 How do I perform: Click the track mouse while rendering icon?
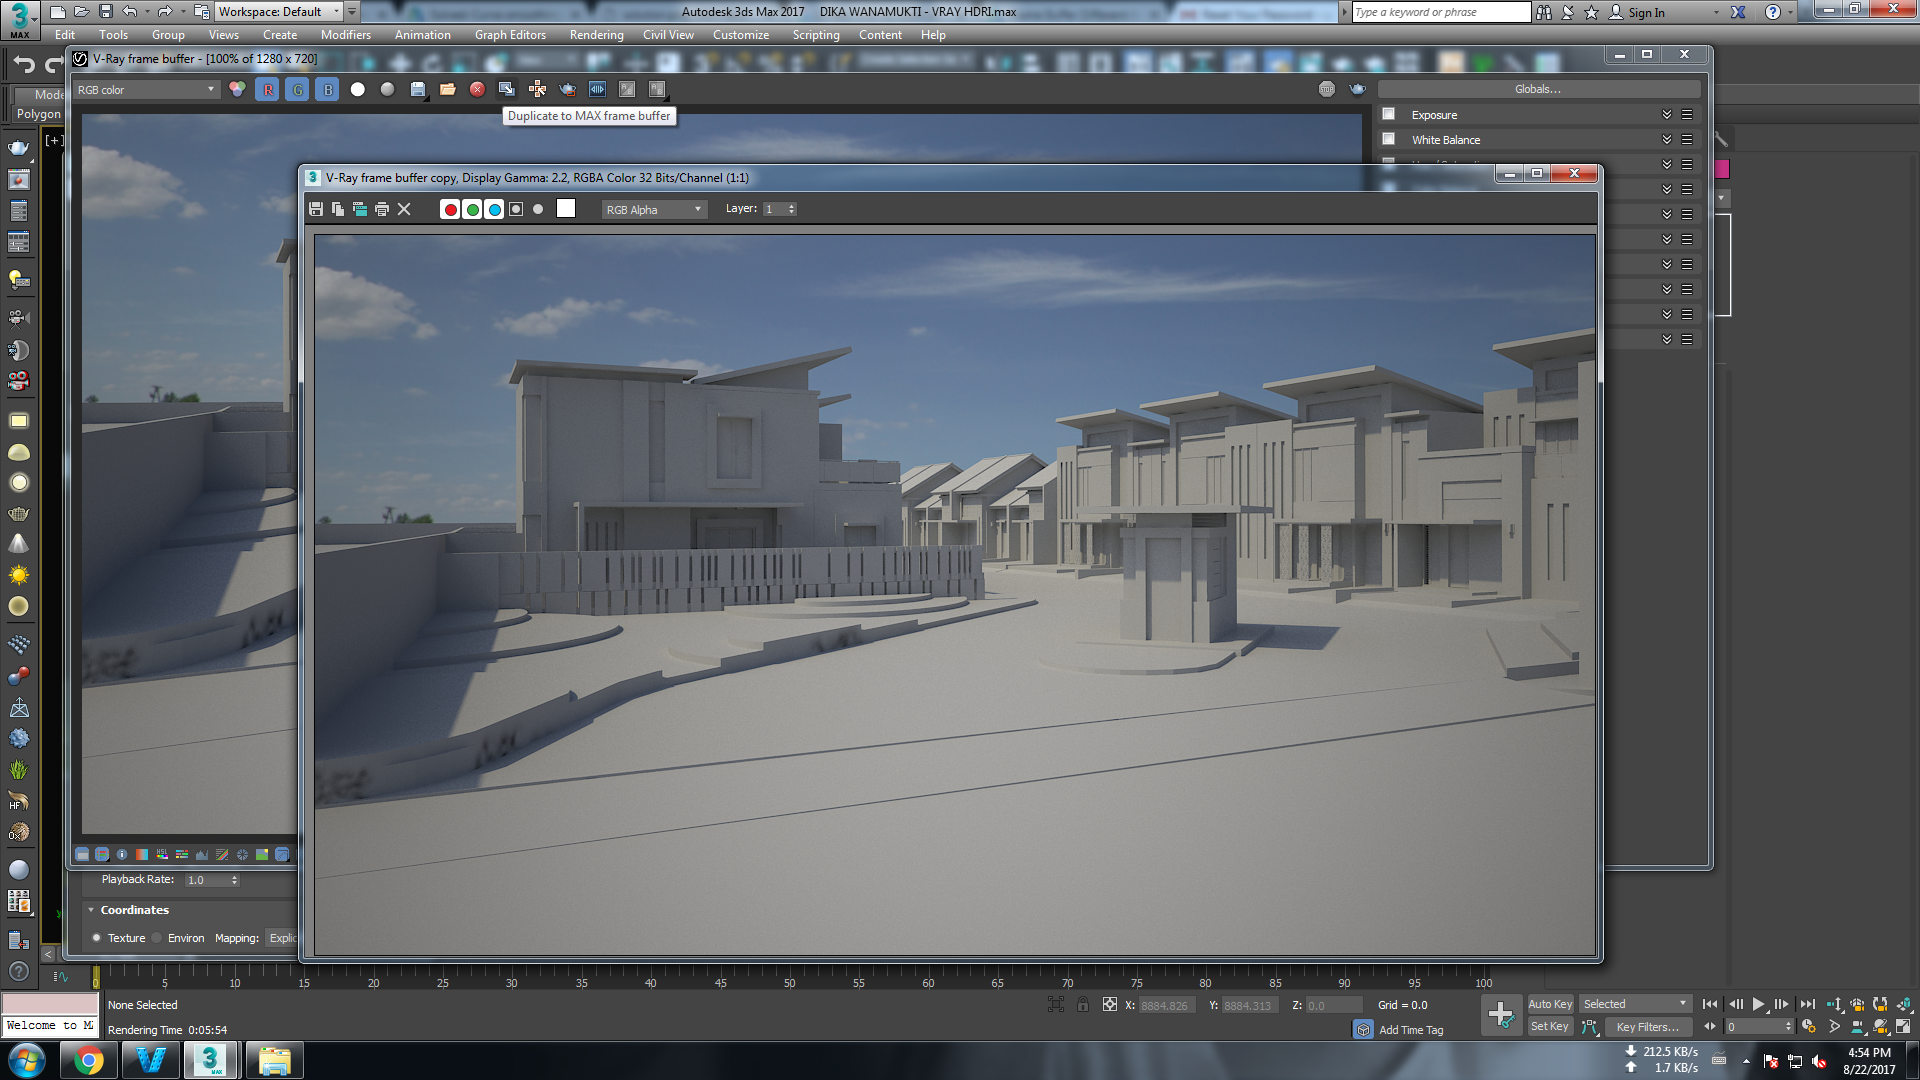tap(537, 89)
